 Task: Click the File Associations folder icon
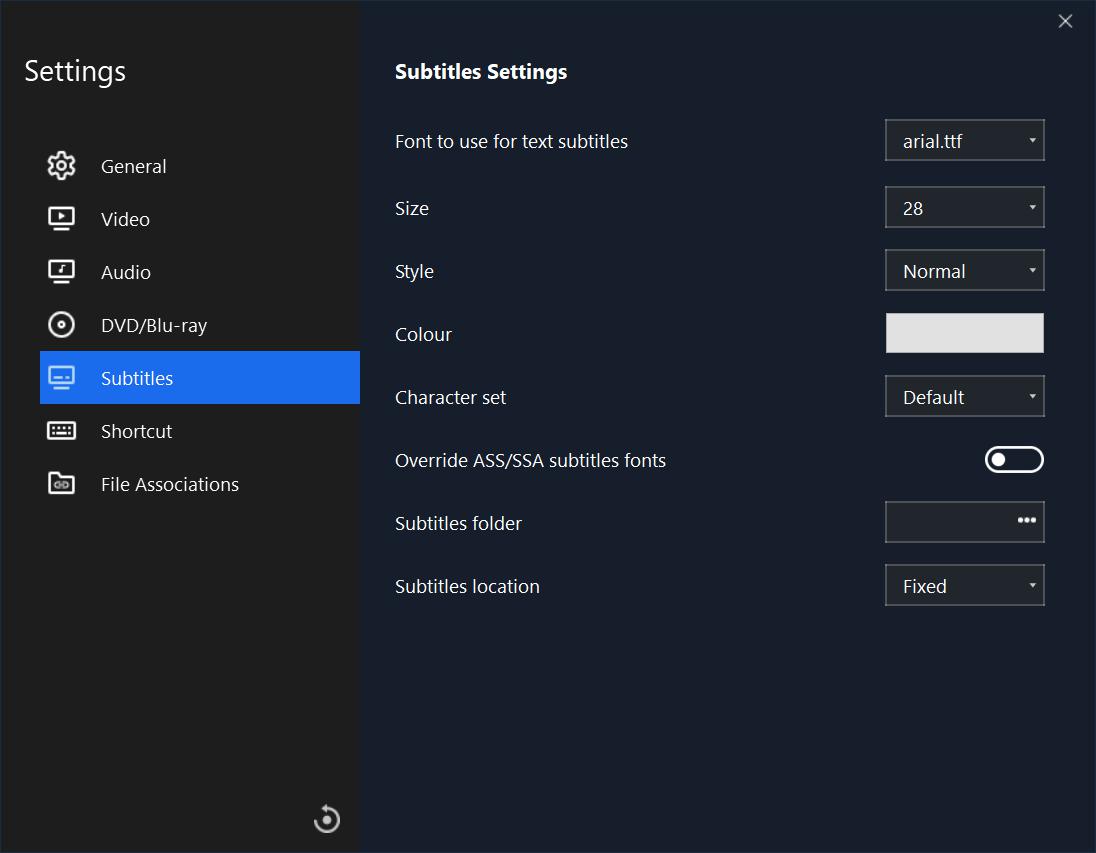pyautogui.click(x=62, y=484)
